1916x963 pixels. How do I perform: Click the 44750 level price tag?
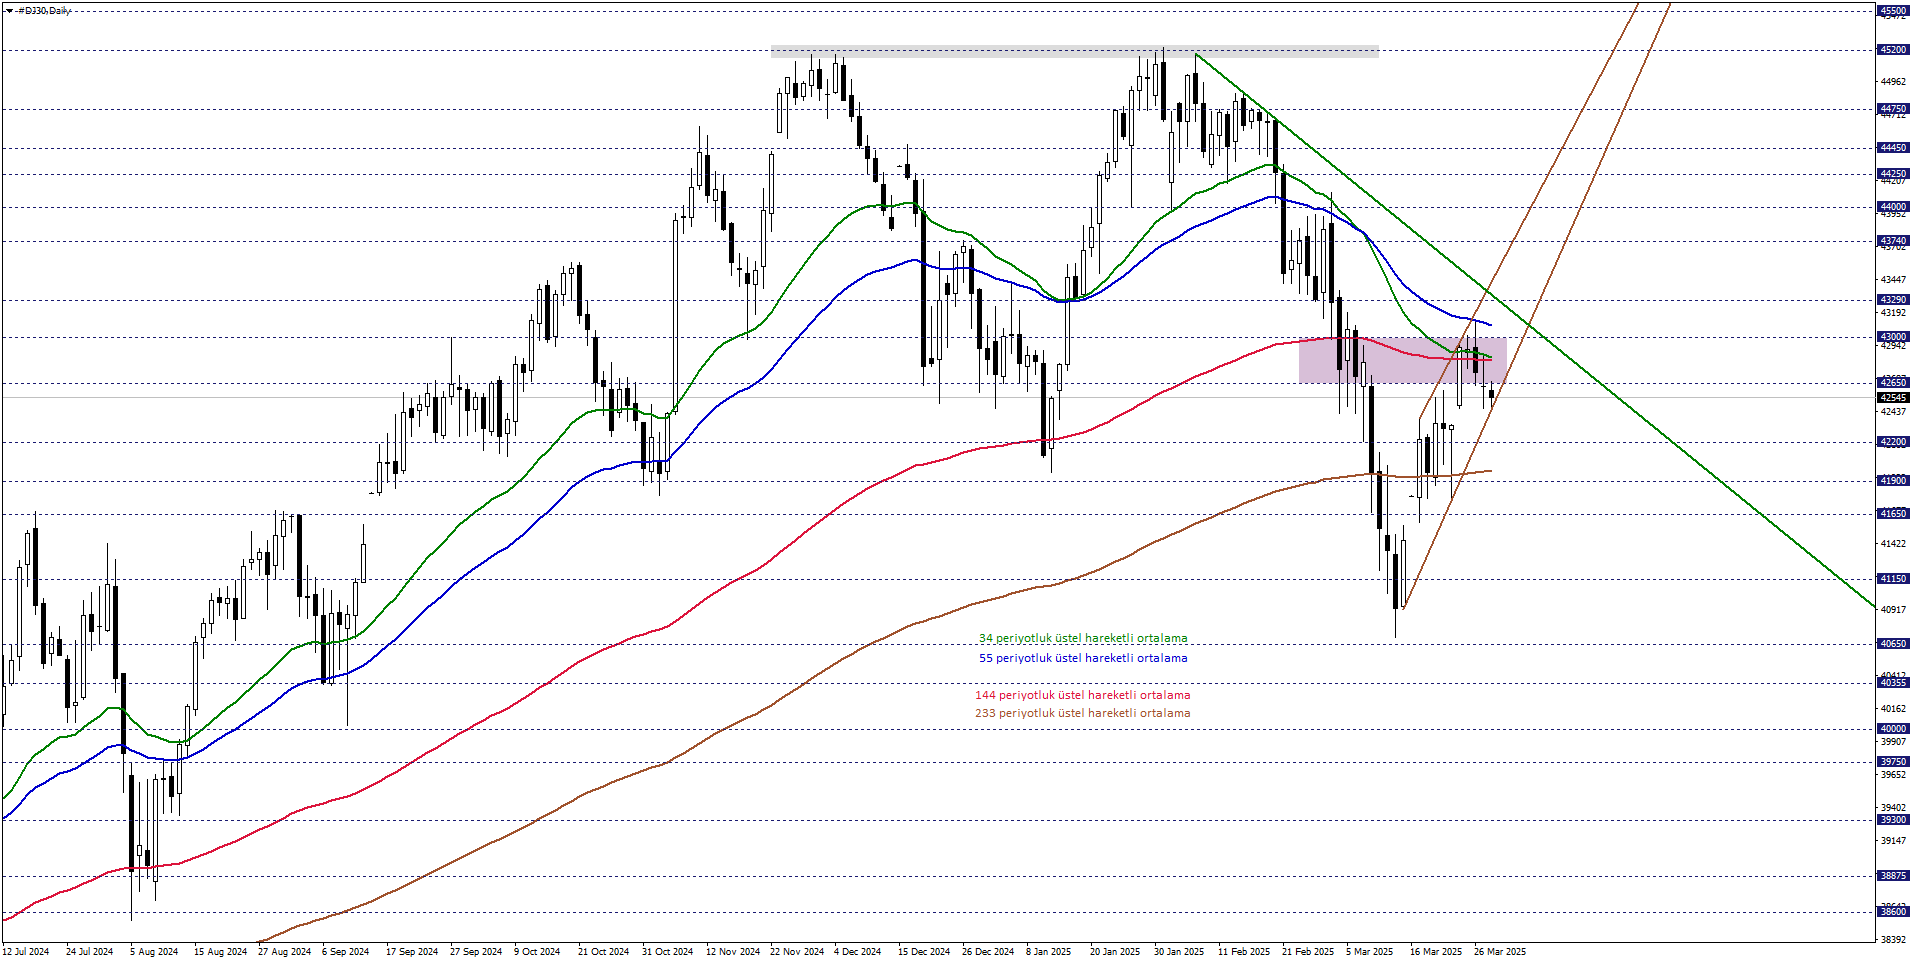click(x=1893, y=109)
